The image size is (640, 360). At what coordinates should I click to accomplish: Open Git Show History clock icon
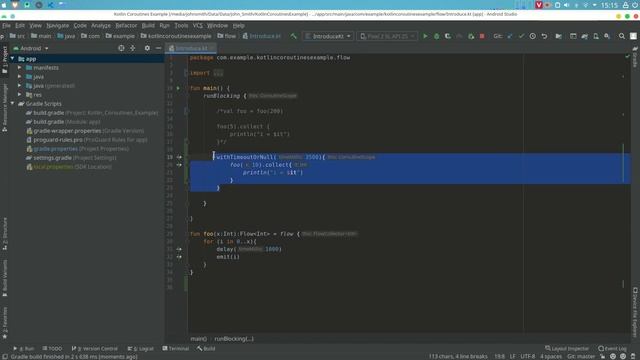coord(533,36)
